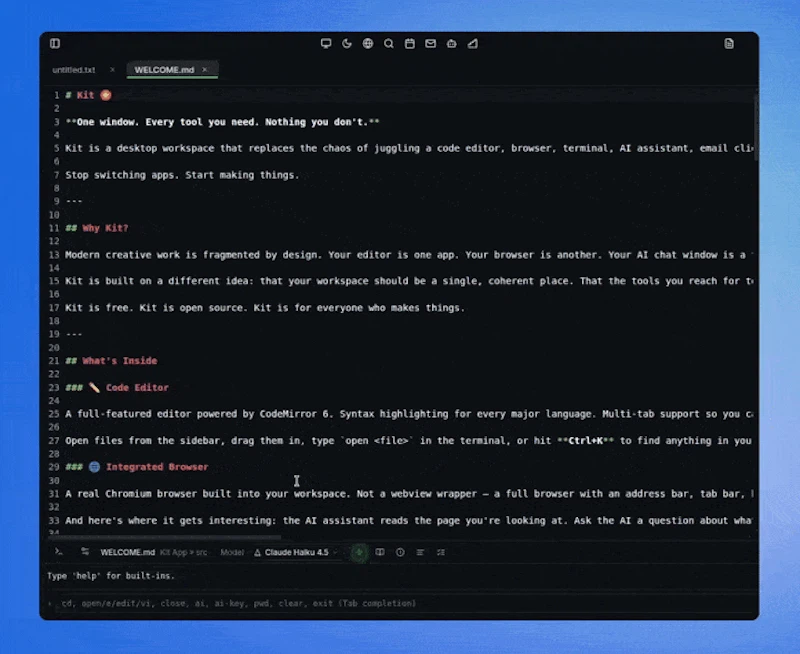Click the split-view book icon in bottom bar

380,552
